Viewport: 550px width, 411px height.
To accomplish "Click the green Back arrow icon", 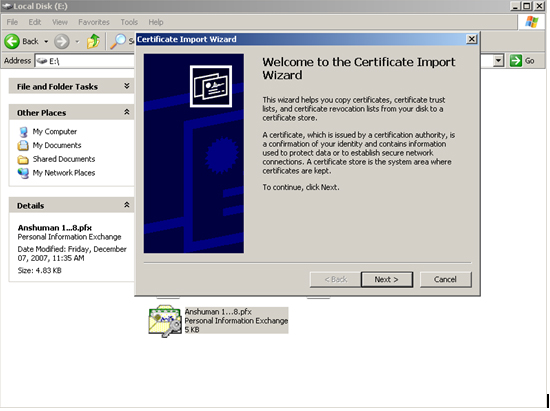I will coord(12,41).
